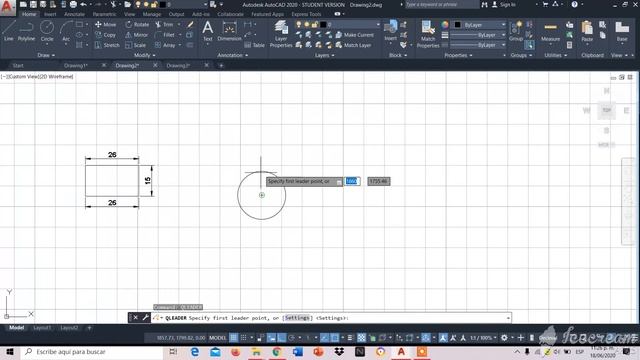Click the Rotate tool
The height and width of the screenshot is (360, 640).
point(137,24)
